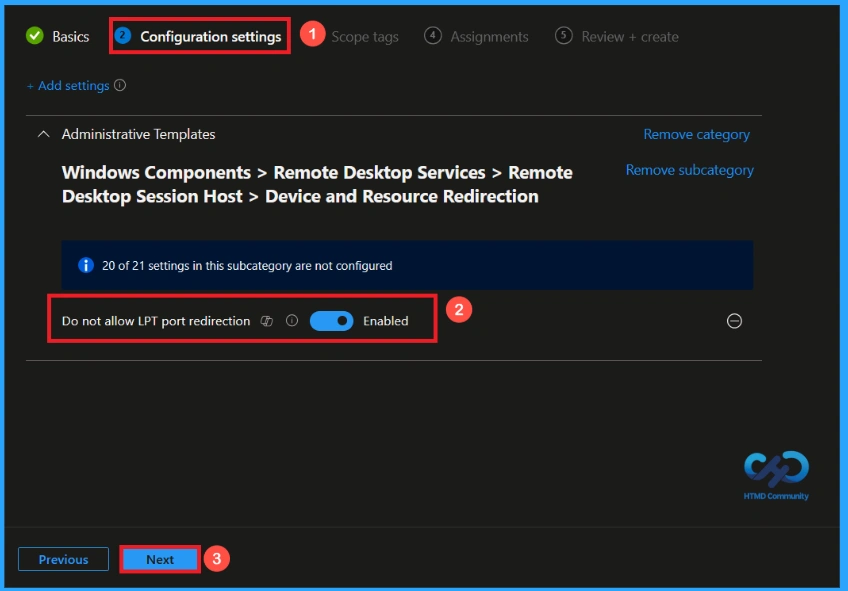The width and height of the screenshot is (848, 591).
Task: Click the numbered badge on Configuration settings step
Action: point(124,35)
